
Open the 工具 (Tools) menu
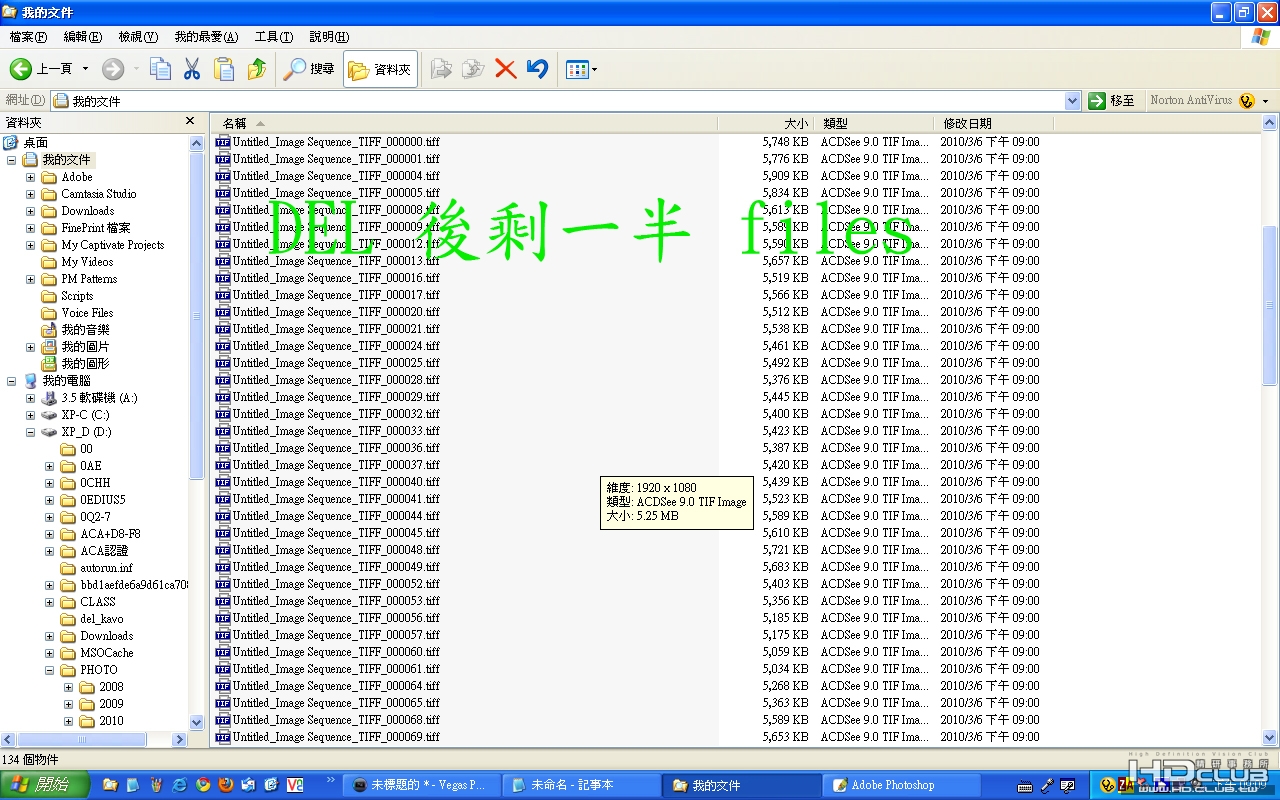tap(274, 37)
